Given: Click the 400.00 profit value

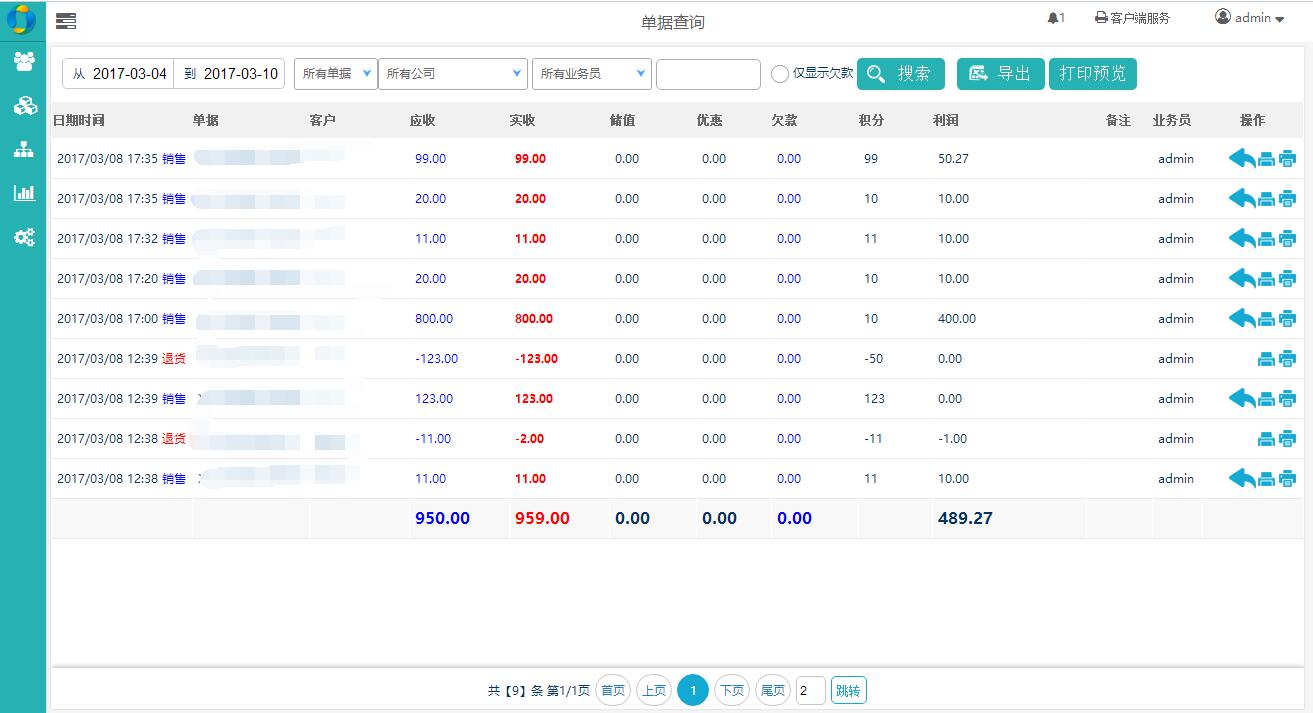Looking at the screenshot, I should 957,318.
